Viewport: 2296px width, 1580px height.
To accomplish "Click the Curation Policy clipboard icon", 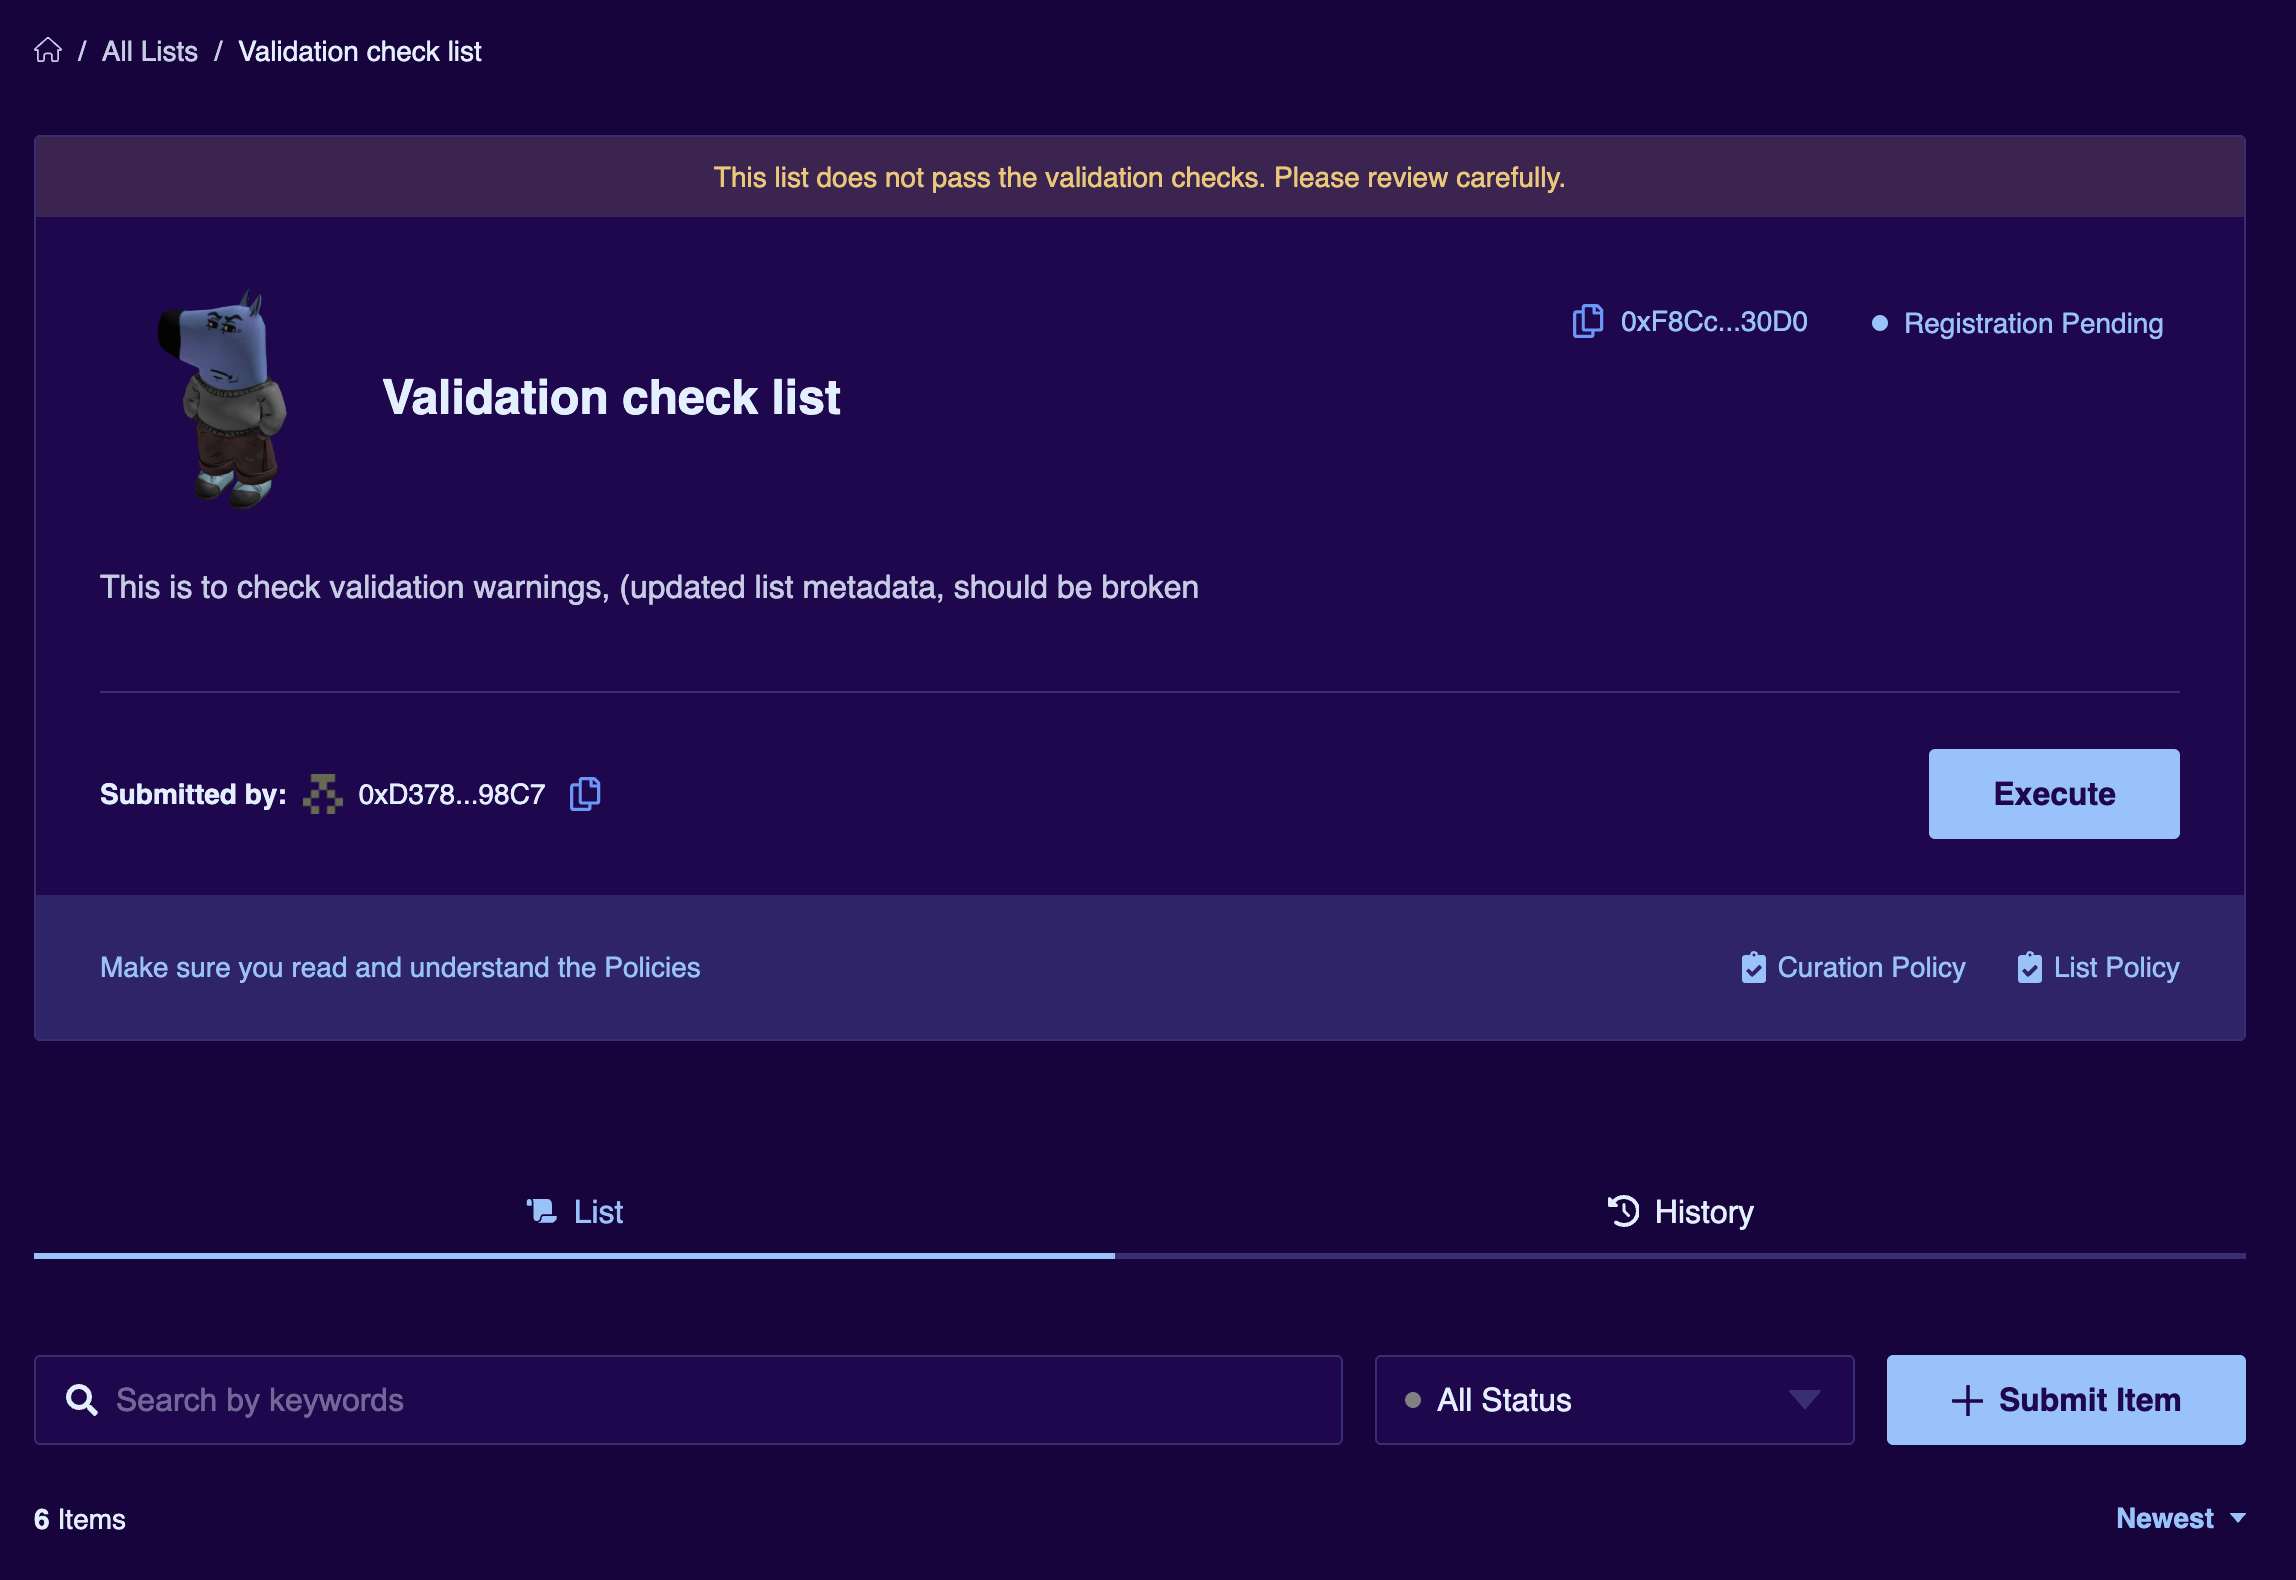I will (x=1753, y=967).
